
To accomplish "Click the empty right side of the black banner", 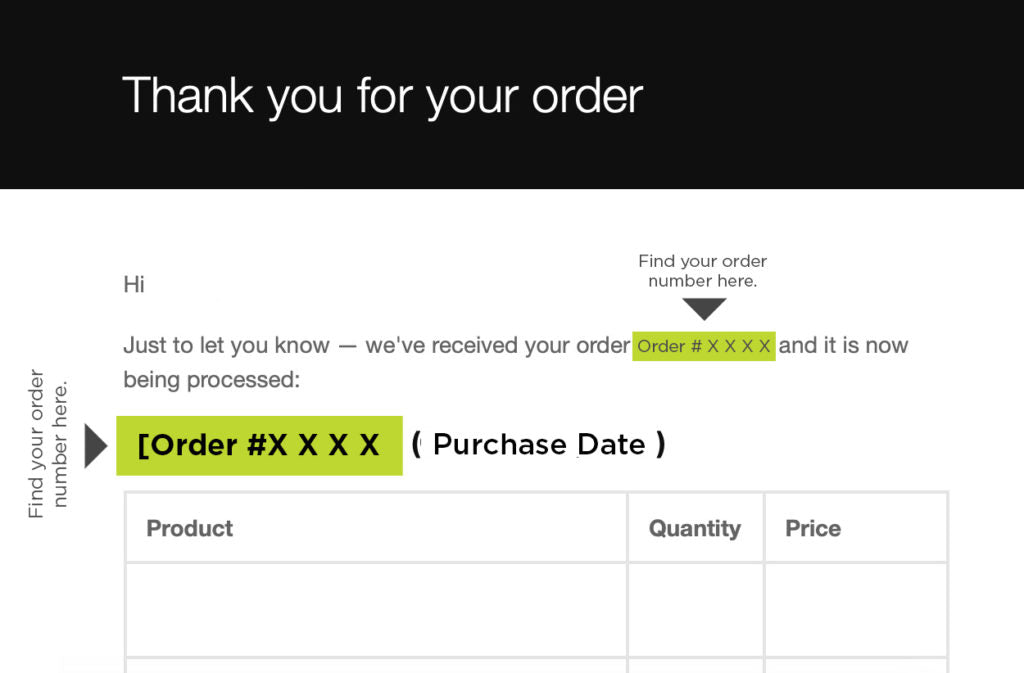I will point(850,95).
